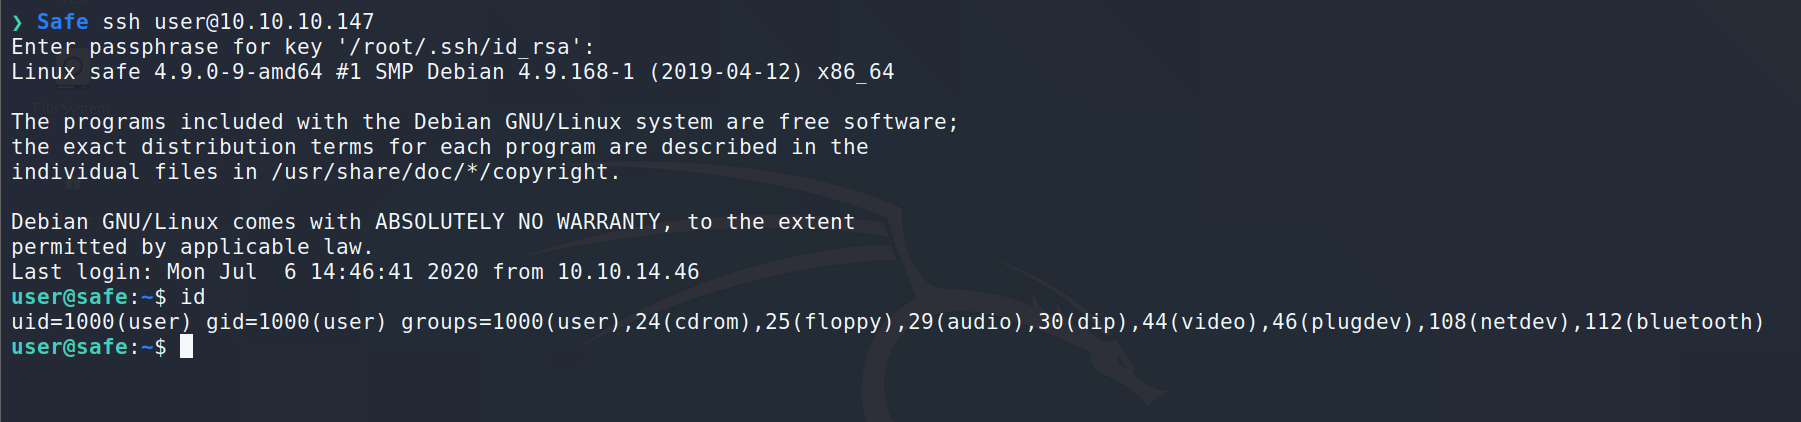Click the date (2019-04-12) in the banner

click(726, 72)
